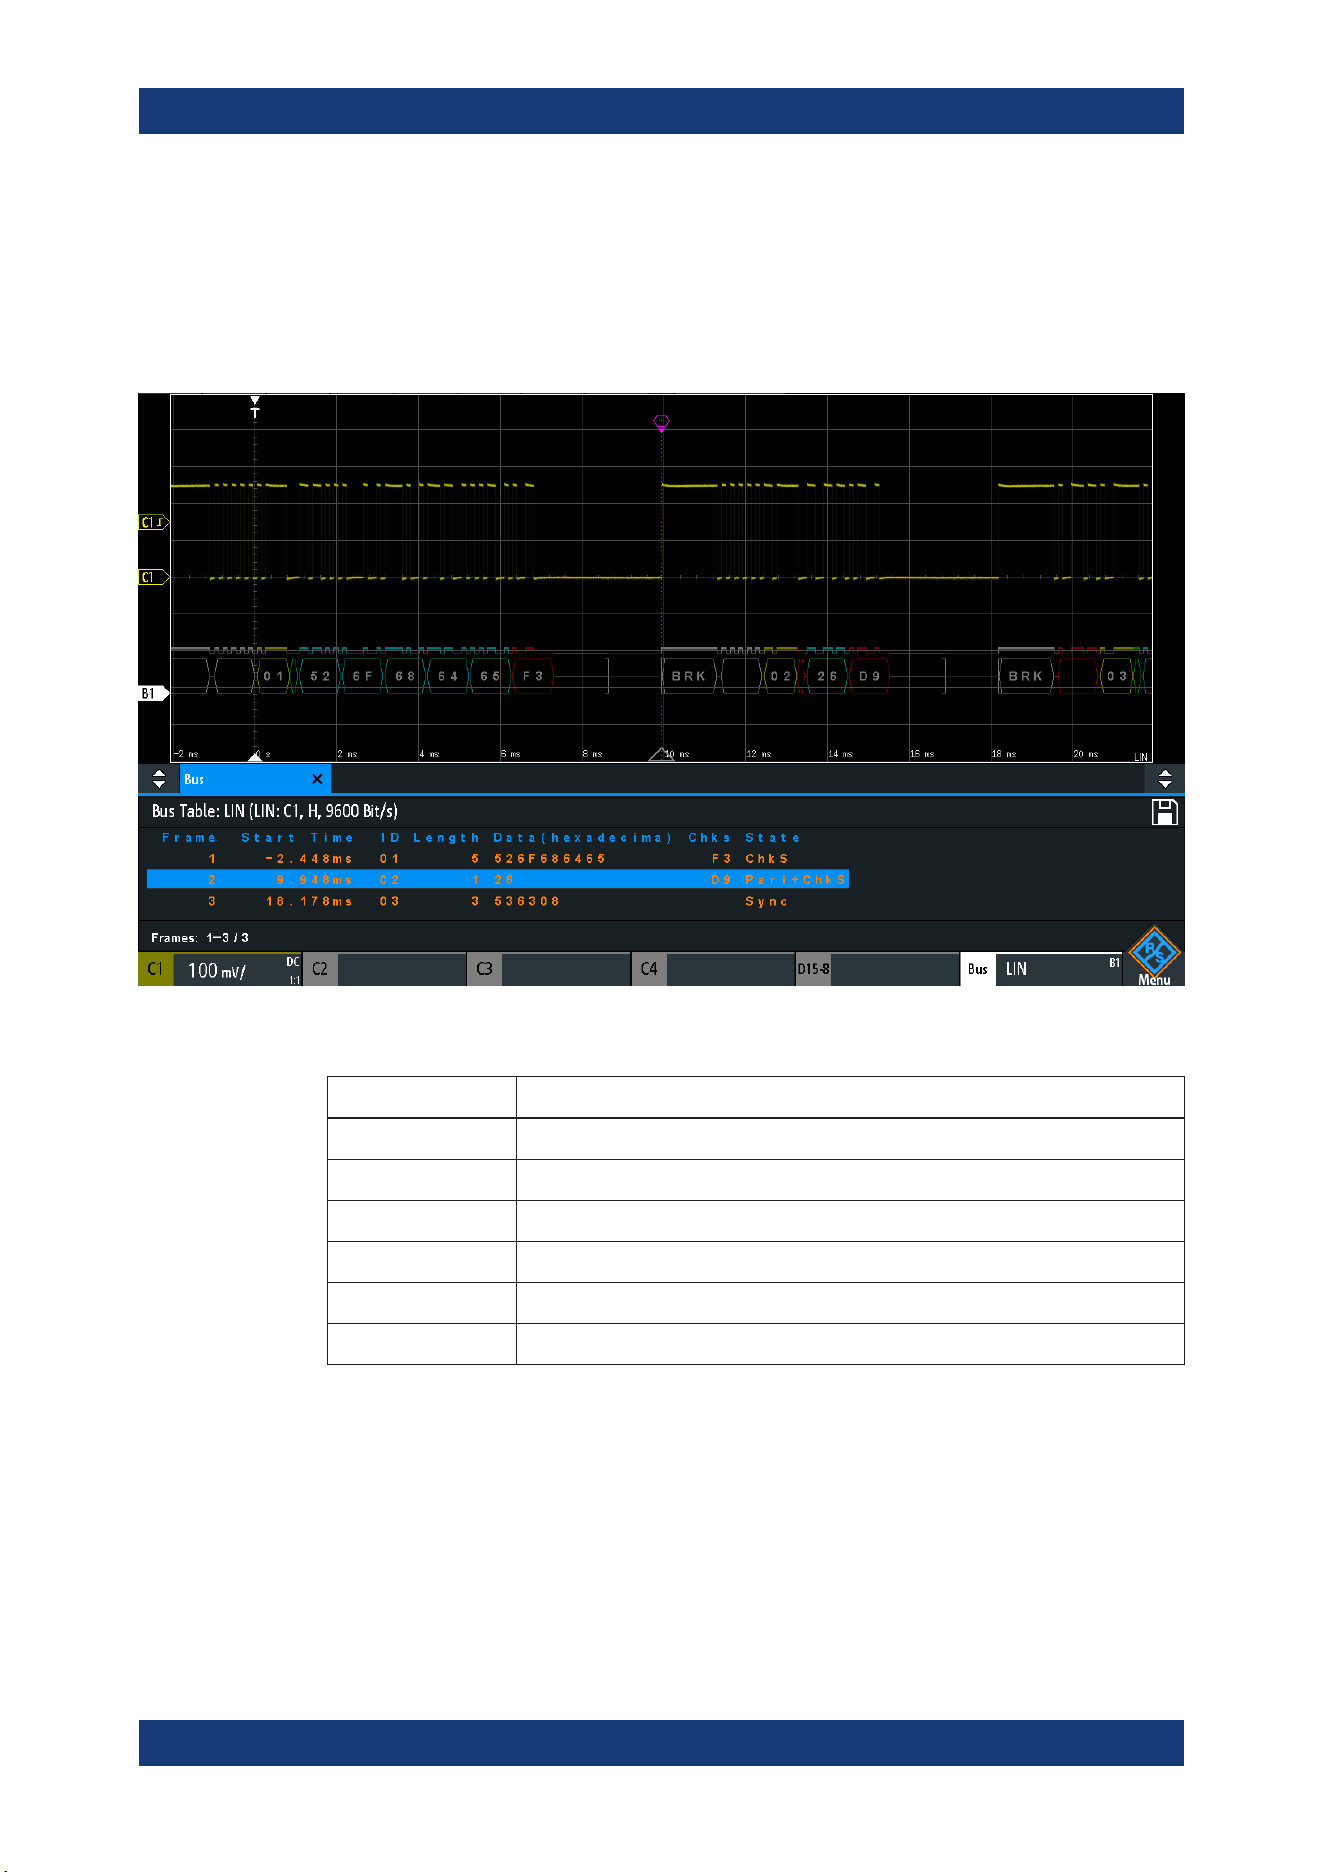
Task: Click the save bus table floppy icon
Action: coord(1164,812)
